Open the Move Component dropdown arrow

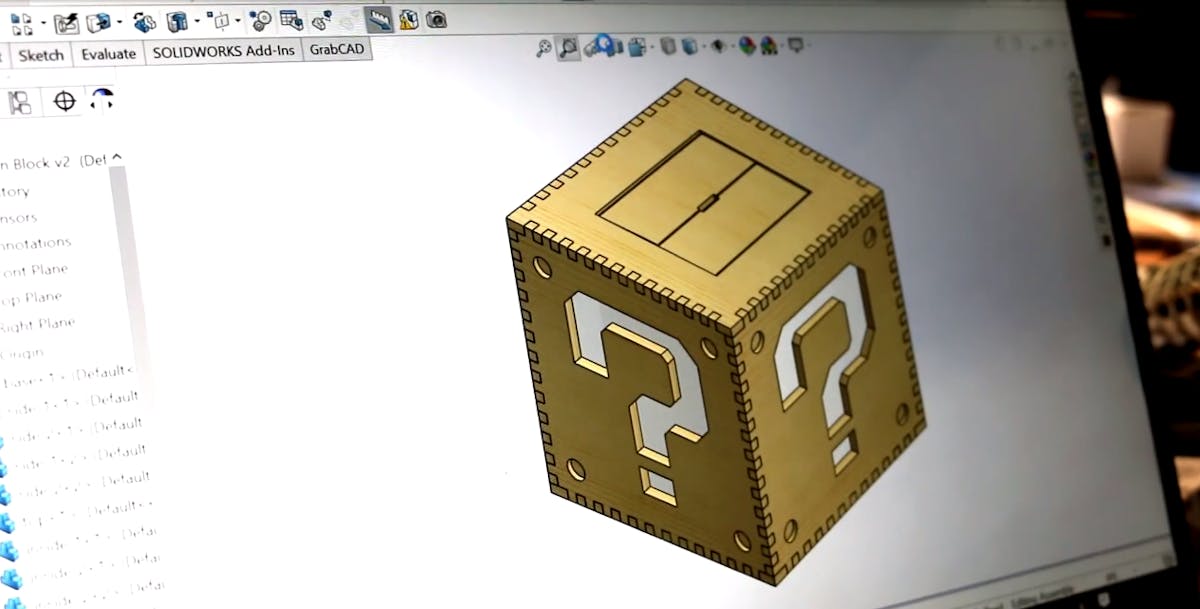[120, 22]
